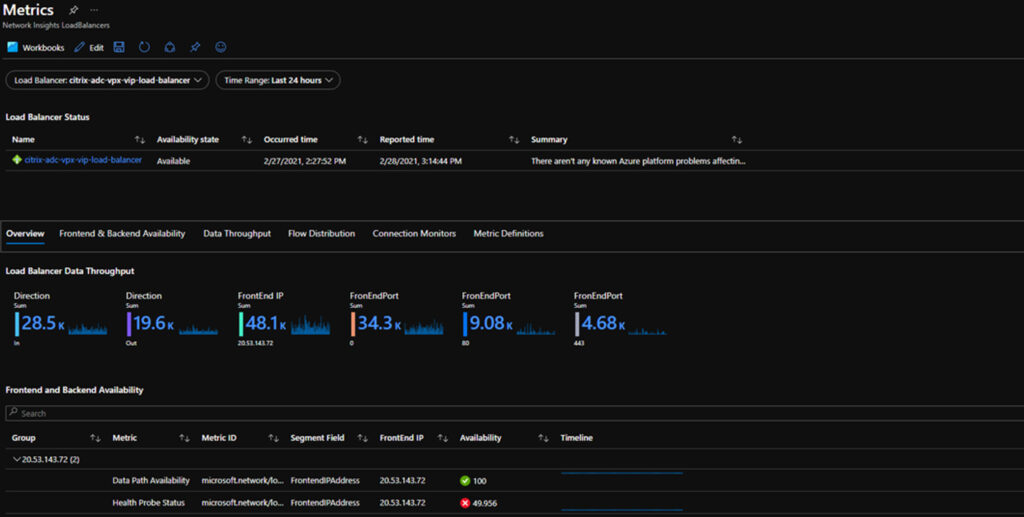The image size is (1024, 517).
Task: Open the citrix-adc-vpx-vip-load-balancer link
Action: 83,160
